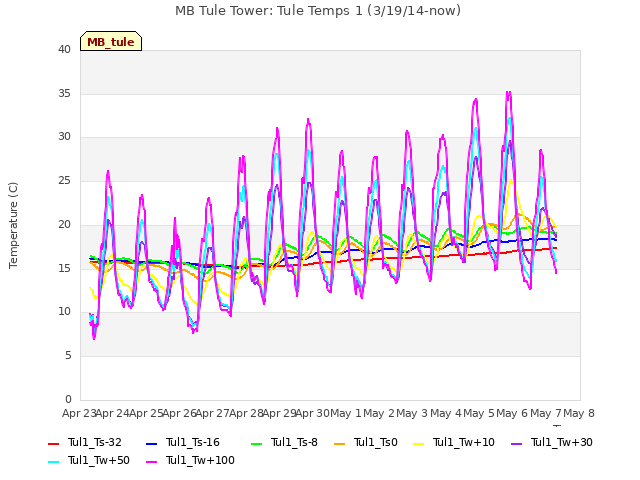
Task: Click the May 4 x-axis tick label
Action: tap(446, 413)
